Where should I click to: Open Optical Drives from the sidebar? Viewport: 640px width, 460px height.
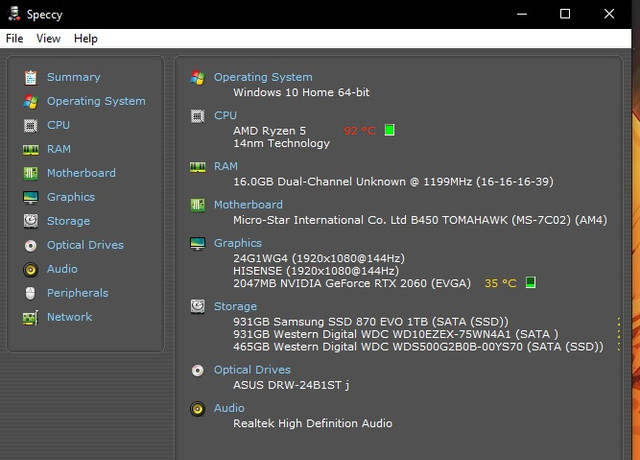(85, 245)
